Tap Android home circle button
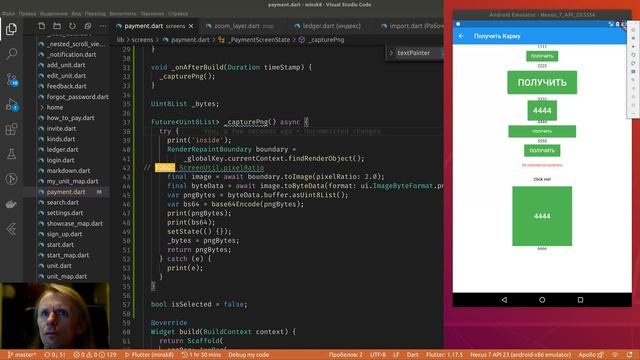Screen dimensions: 640x360 pos(542,300)
